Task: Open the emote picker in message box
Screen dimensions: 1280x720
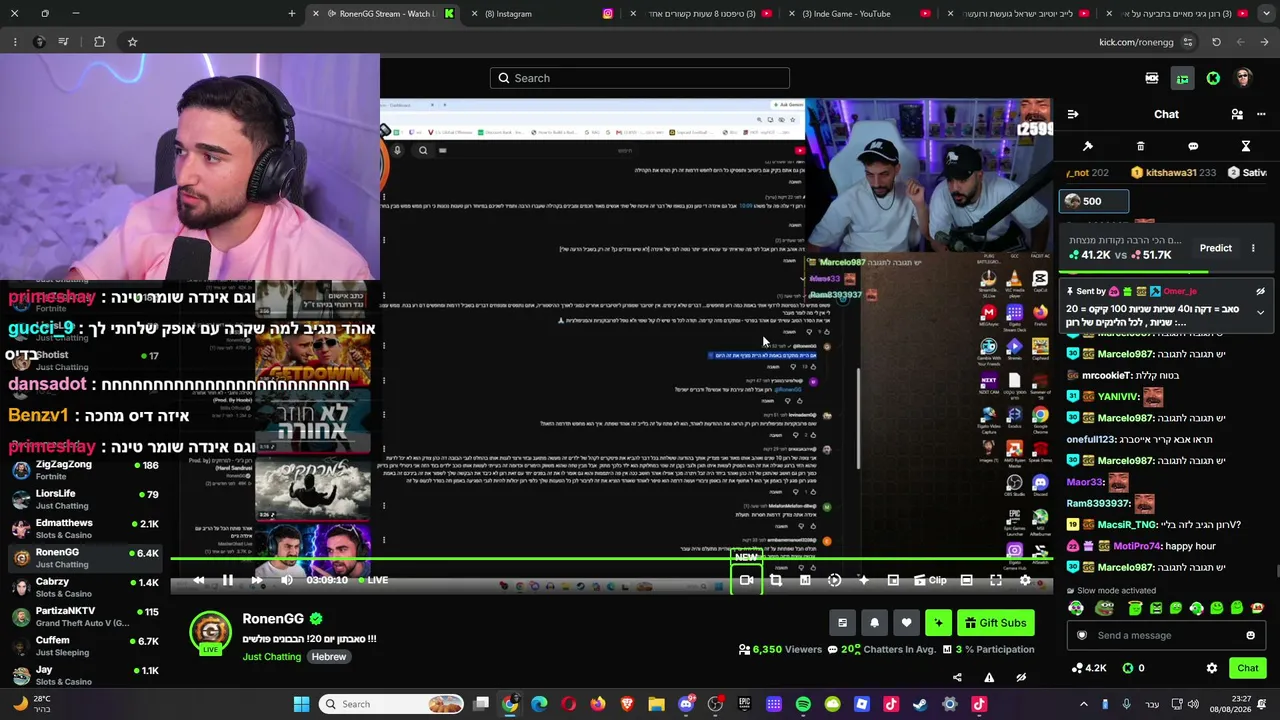Action: pyautogui.click(x=1250, y=636)
